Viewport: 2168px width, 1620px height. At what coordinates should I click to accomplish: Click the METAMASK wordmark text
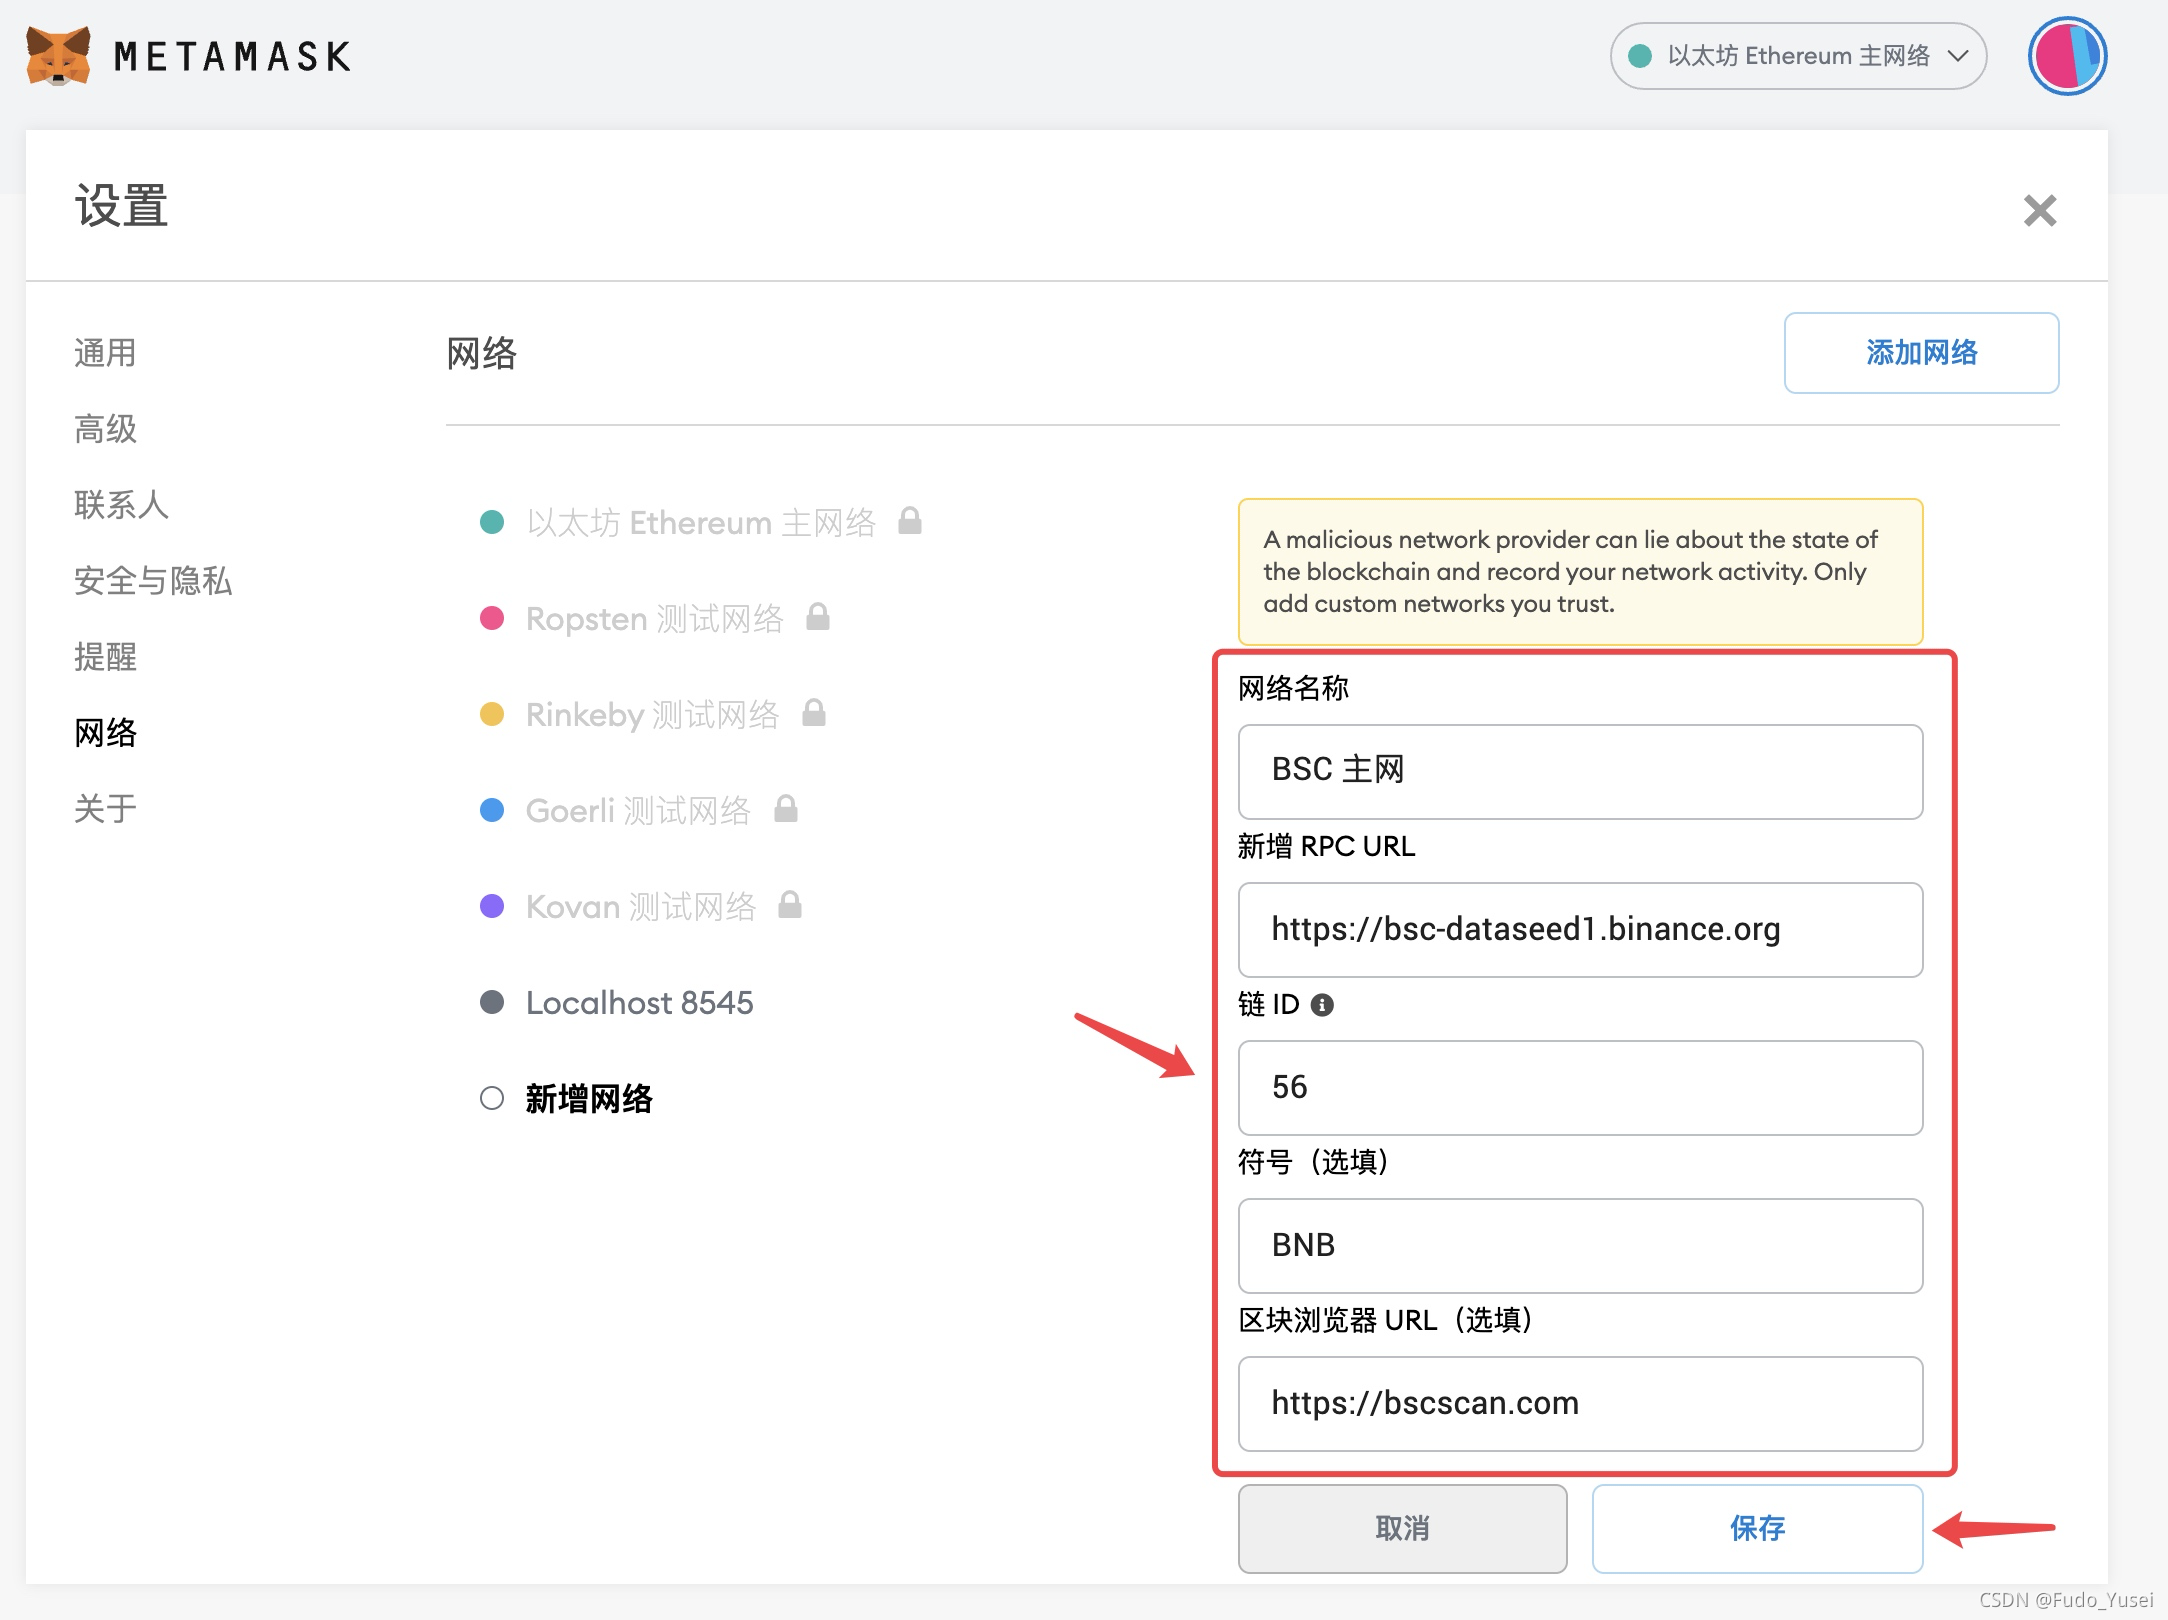[x=232, y=57]
